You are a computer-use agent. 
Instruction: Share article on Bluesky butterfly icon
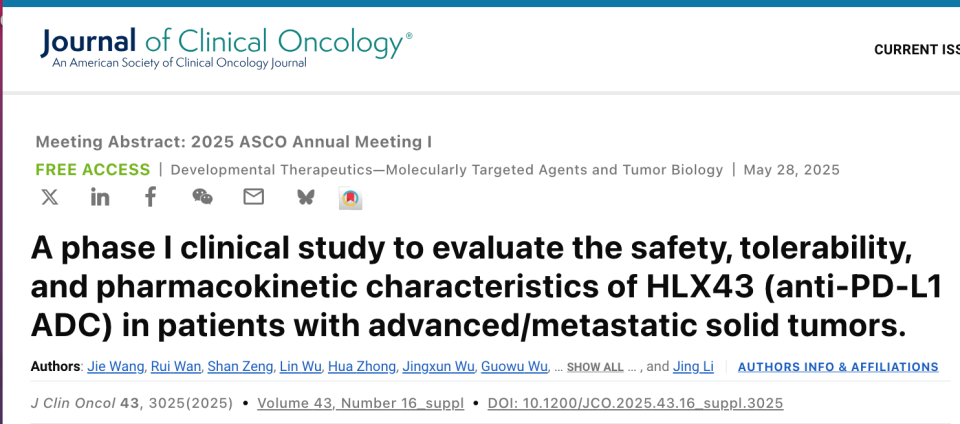tap(305, 197)
